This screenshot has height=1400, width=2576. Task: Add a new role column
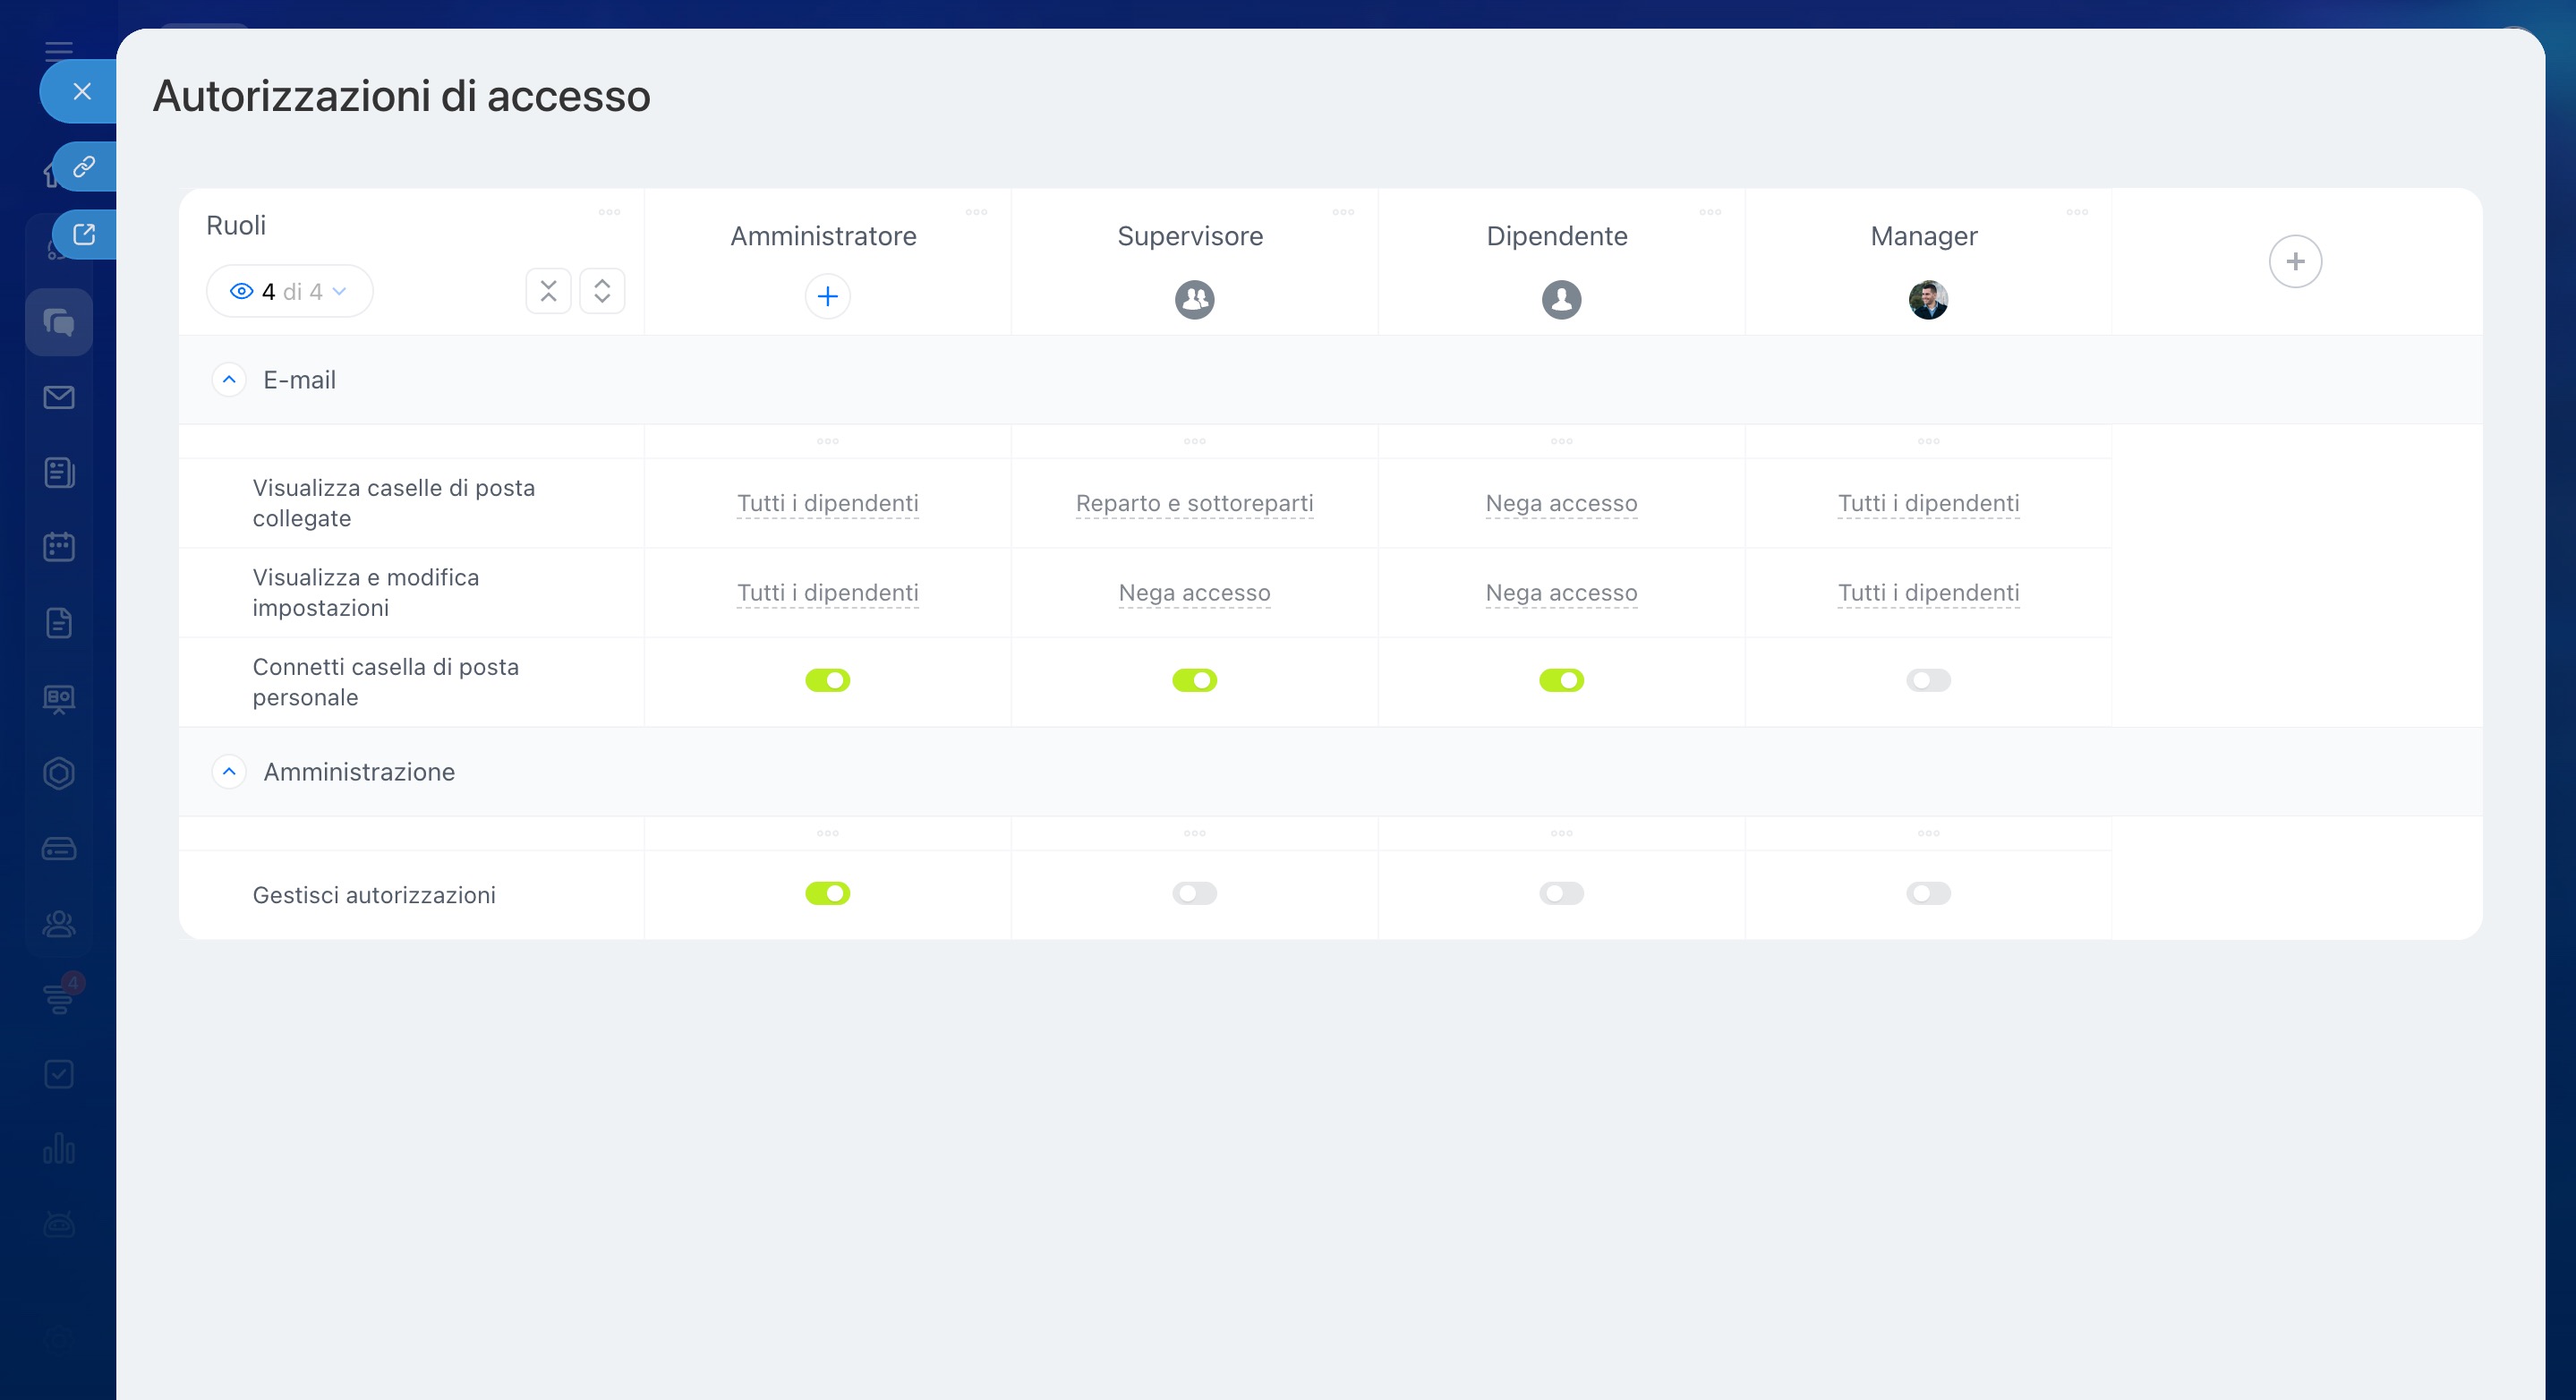pyautogui.click(x=2295, y=262)
